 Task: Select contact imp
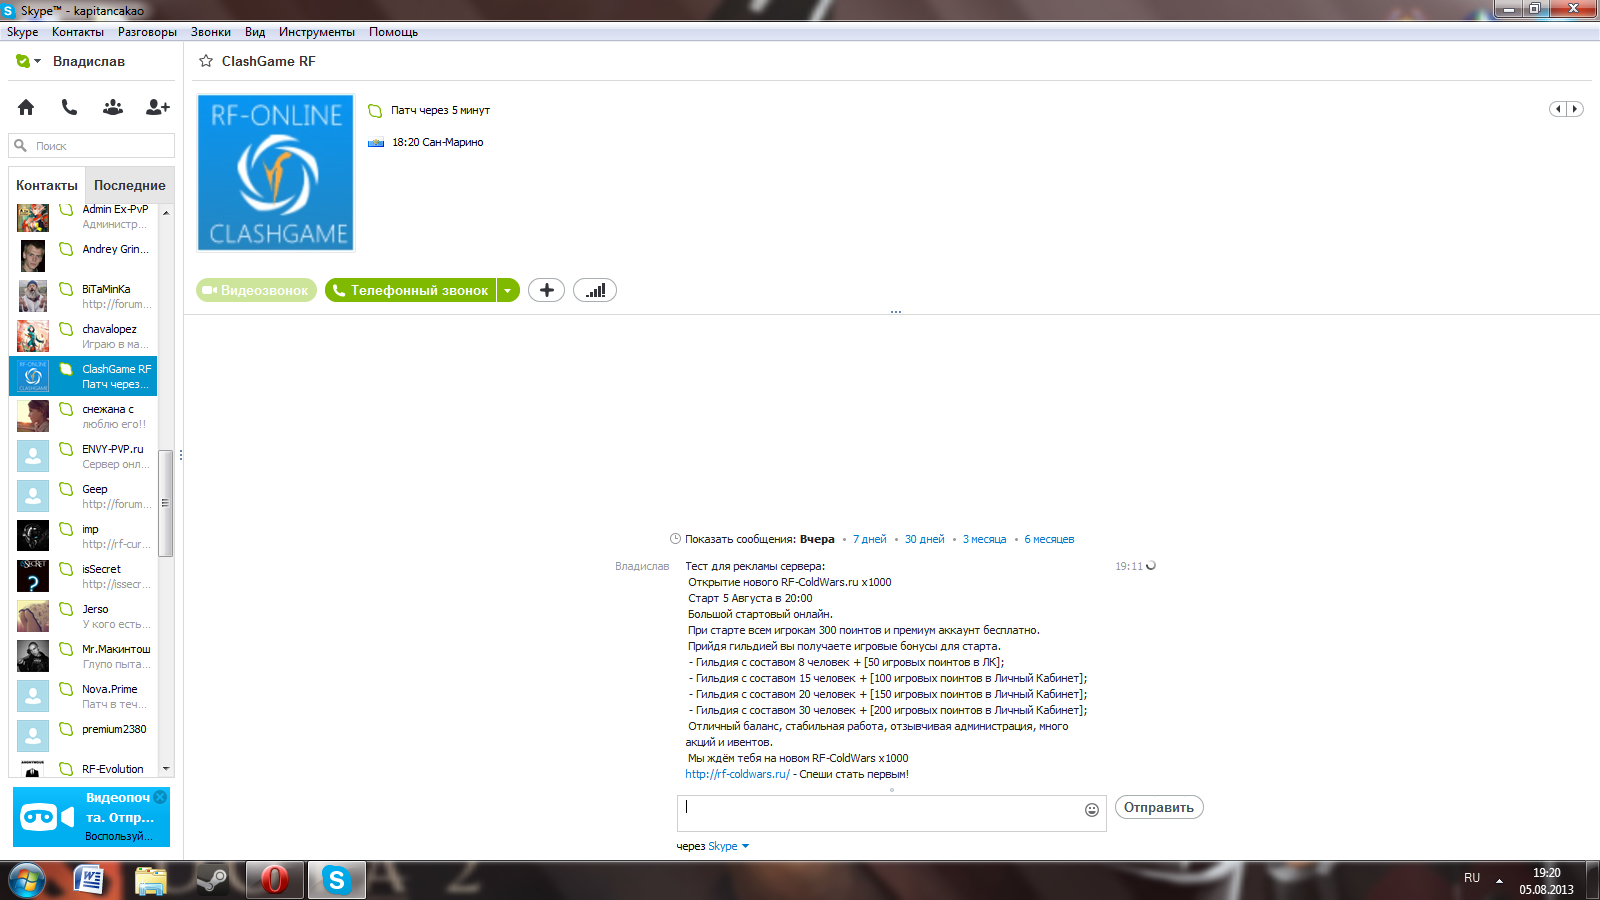click(x=84, y=536)
